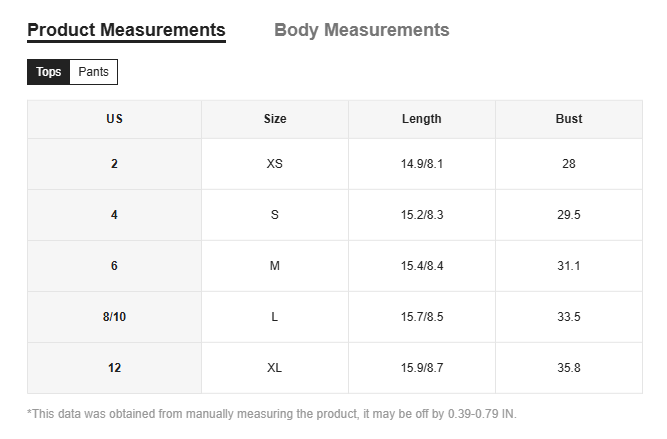Select the US 8/10 row label
Image resolution: width=667 pixels, height=439 pixels.
pyautogui.click(x=114, y=317)
